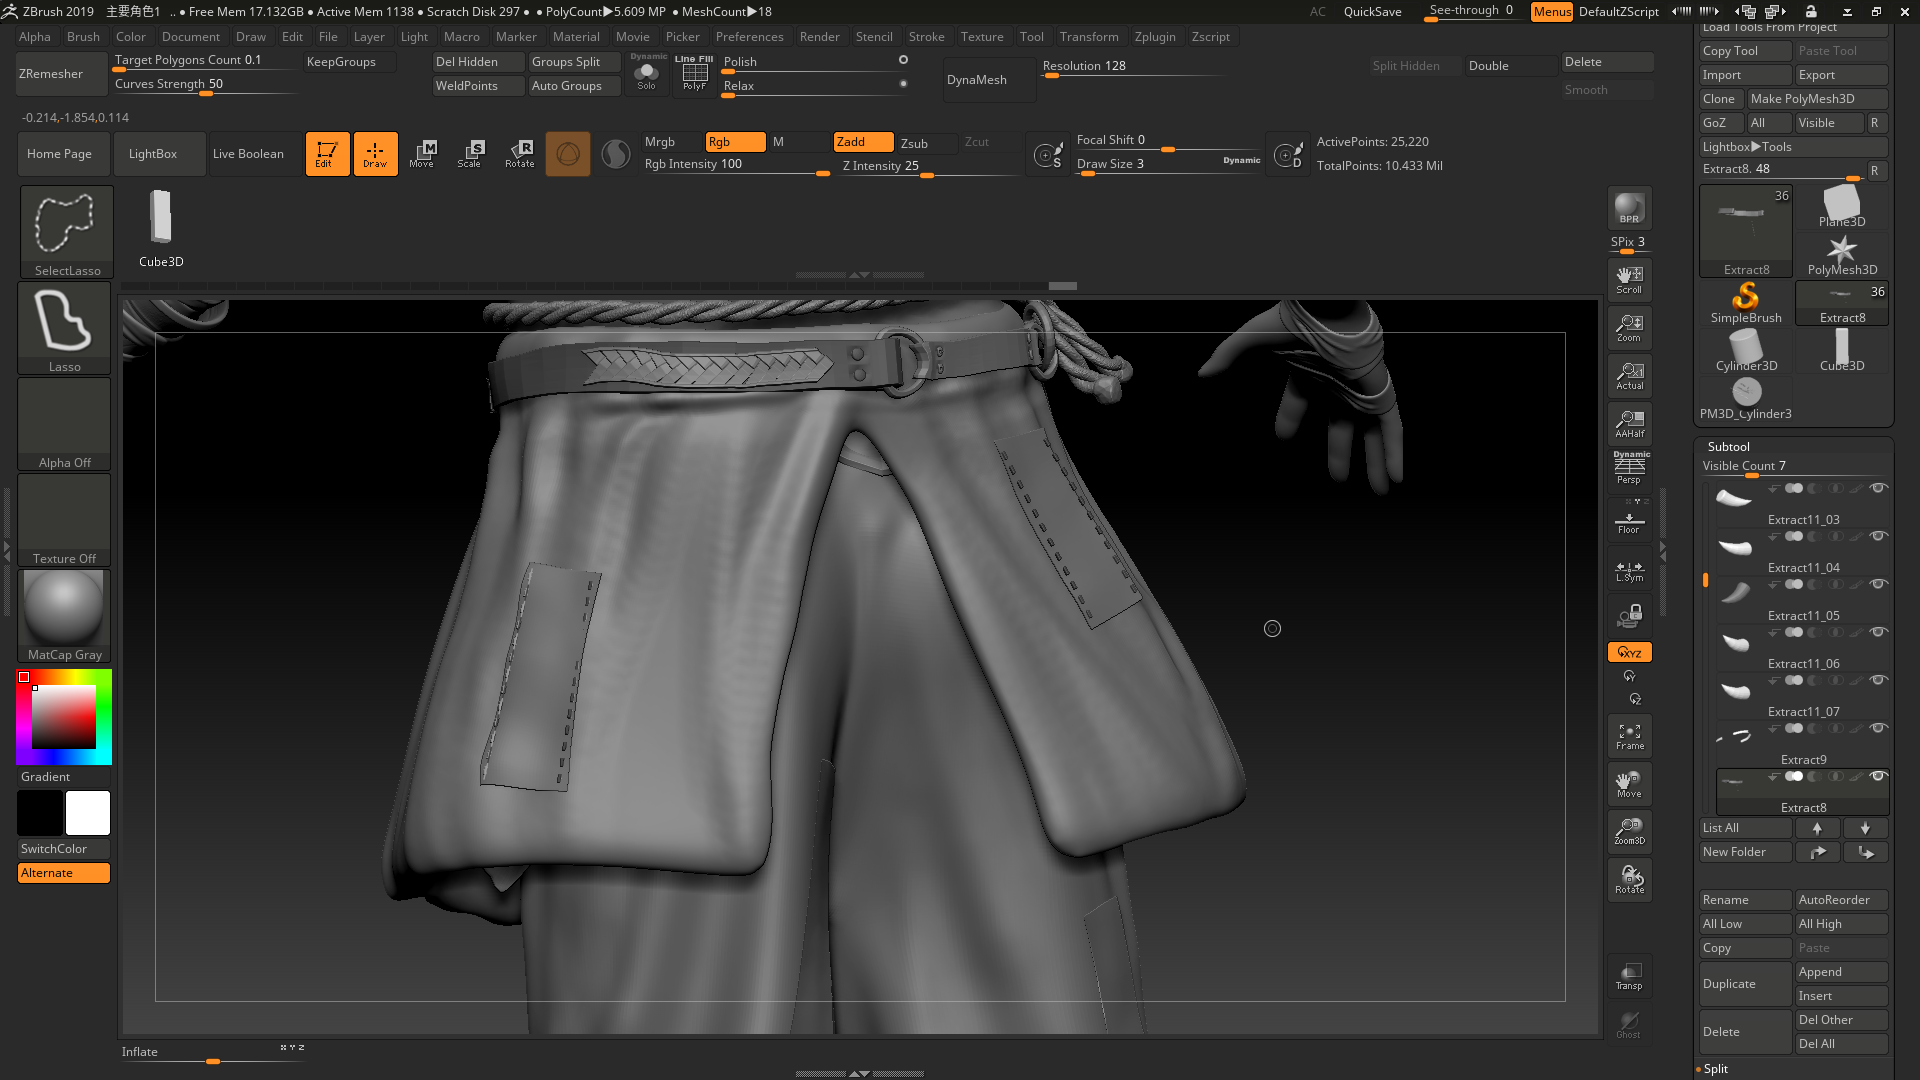Select the SimpleBrush tool

[x=1745, y=303]
